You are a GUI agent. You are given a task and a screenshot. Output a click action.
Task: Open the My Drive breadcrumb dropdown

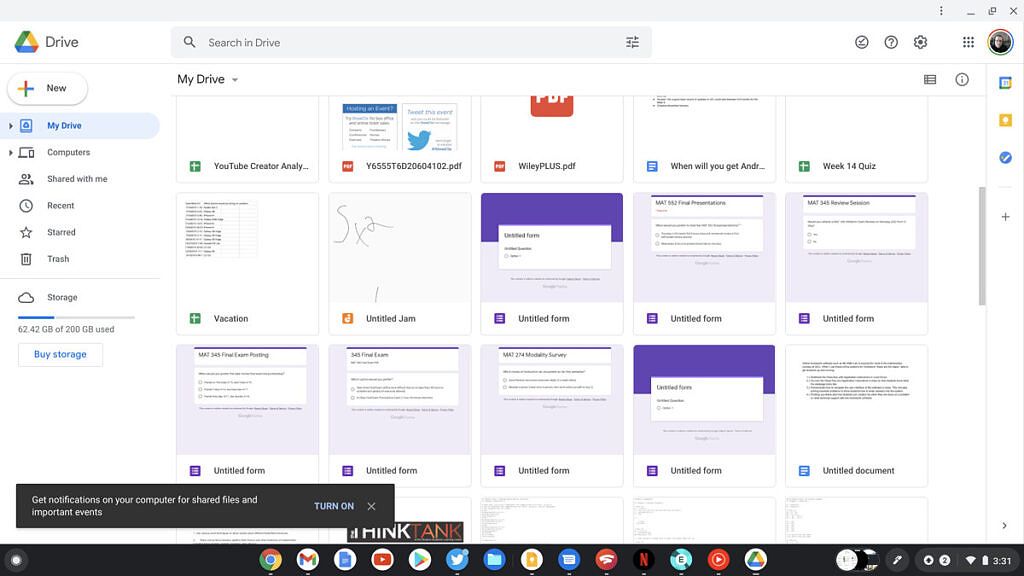coord(235,79)
